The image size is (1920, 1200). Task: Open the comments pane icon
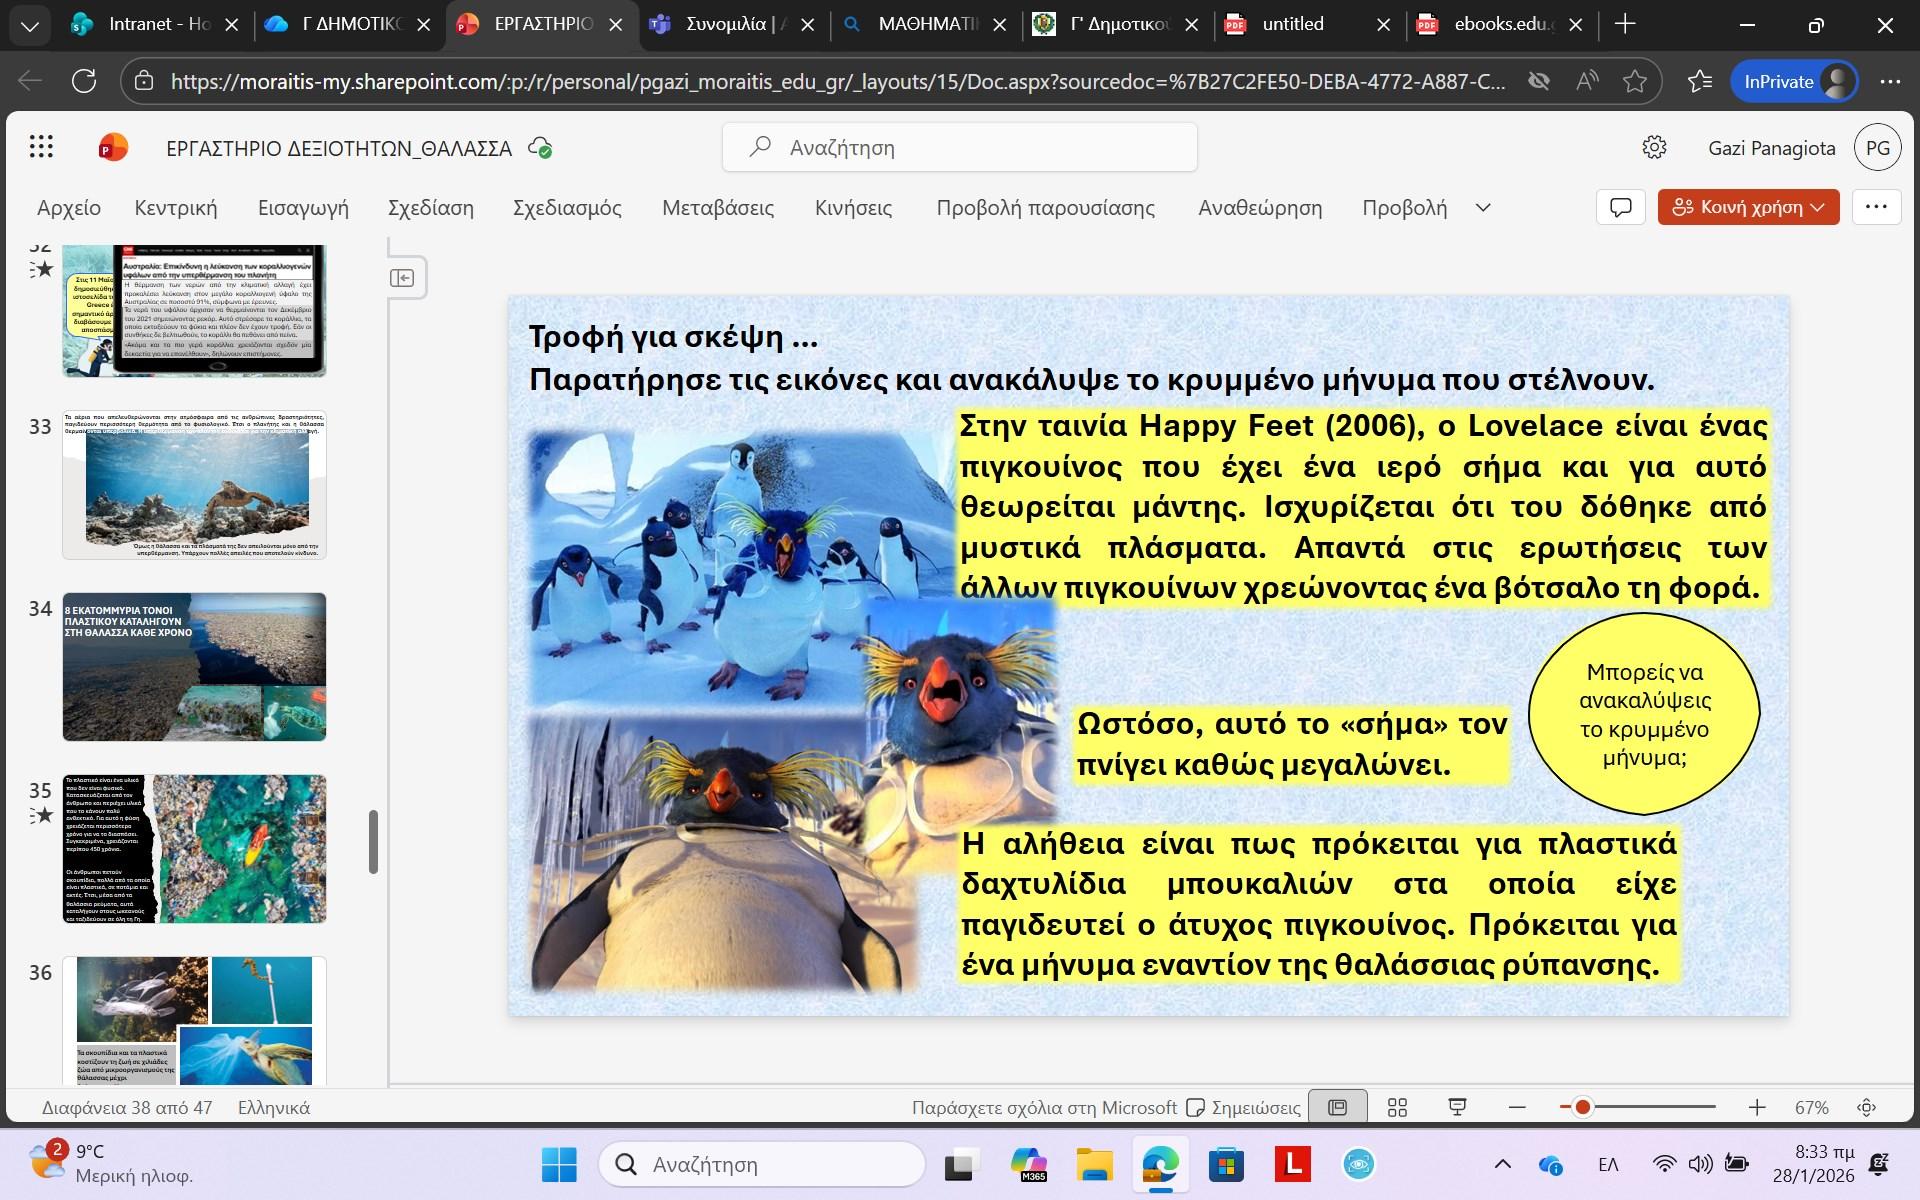pyautogui.click(x=1620, y=207)
